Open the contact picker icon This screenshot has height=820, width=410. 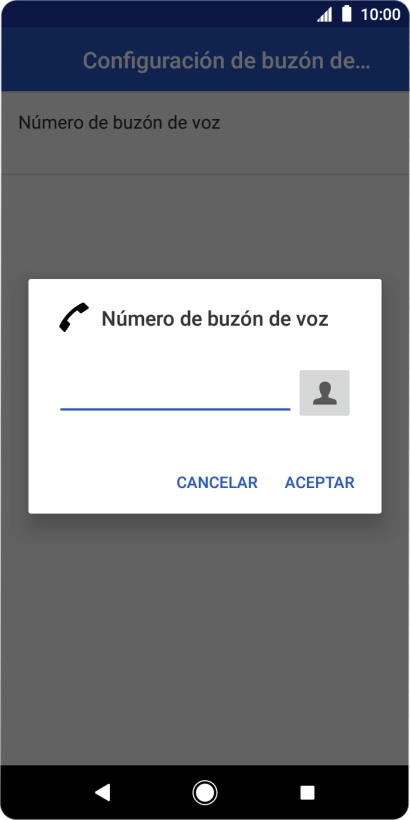(324, 393)
